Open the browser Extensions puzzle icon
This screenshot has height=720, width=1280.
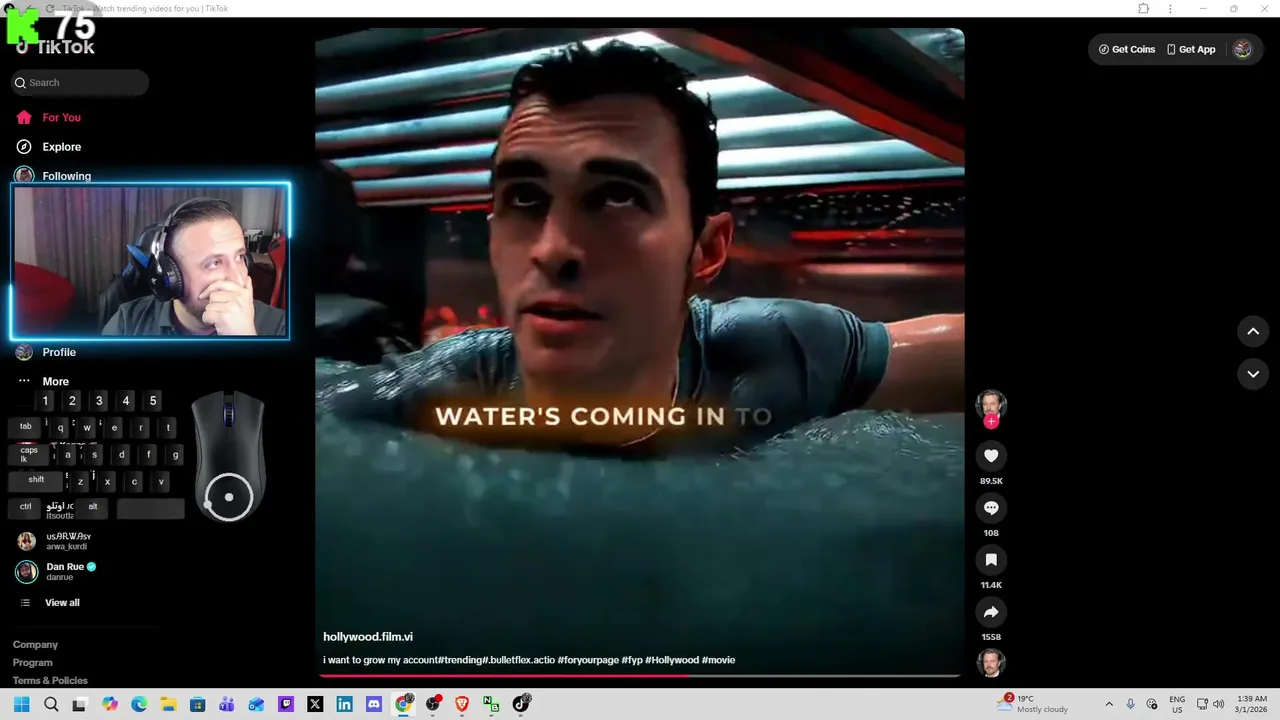1144,9
